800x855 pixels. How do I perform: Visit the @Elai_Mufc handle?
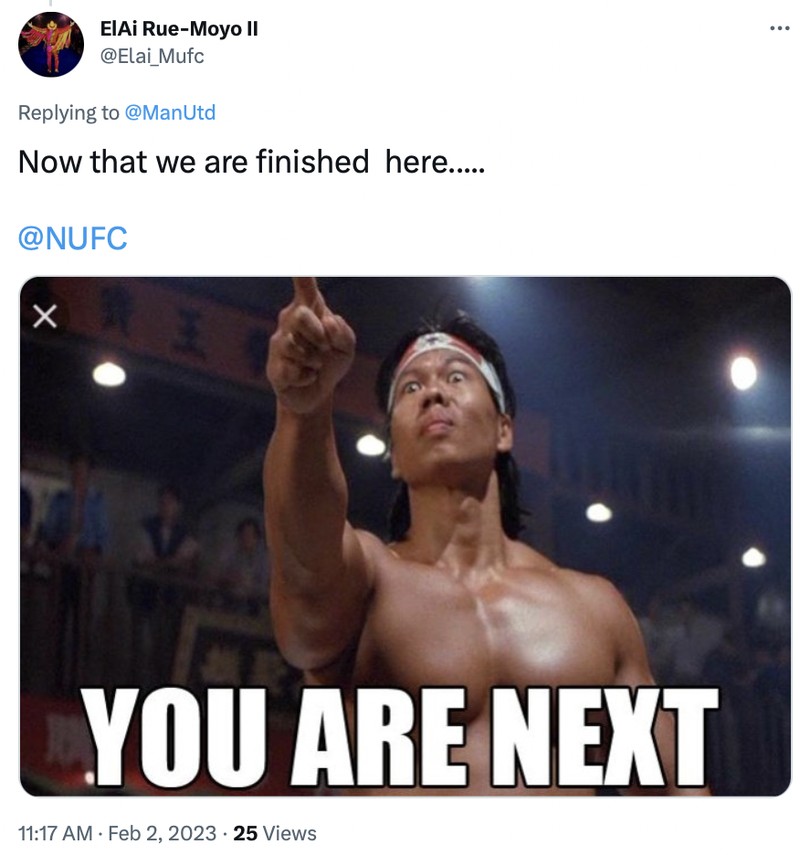click(152, 56)
